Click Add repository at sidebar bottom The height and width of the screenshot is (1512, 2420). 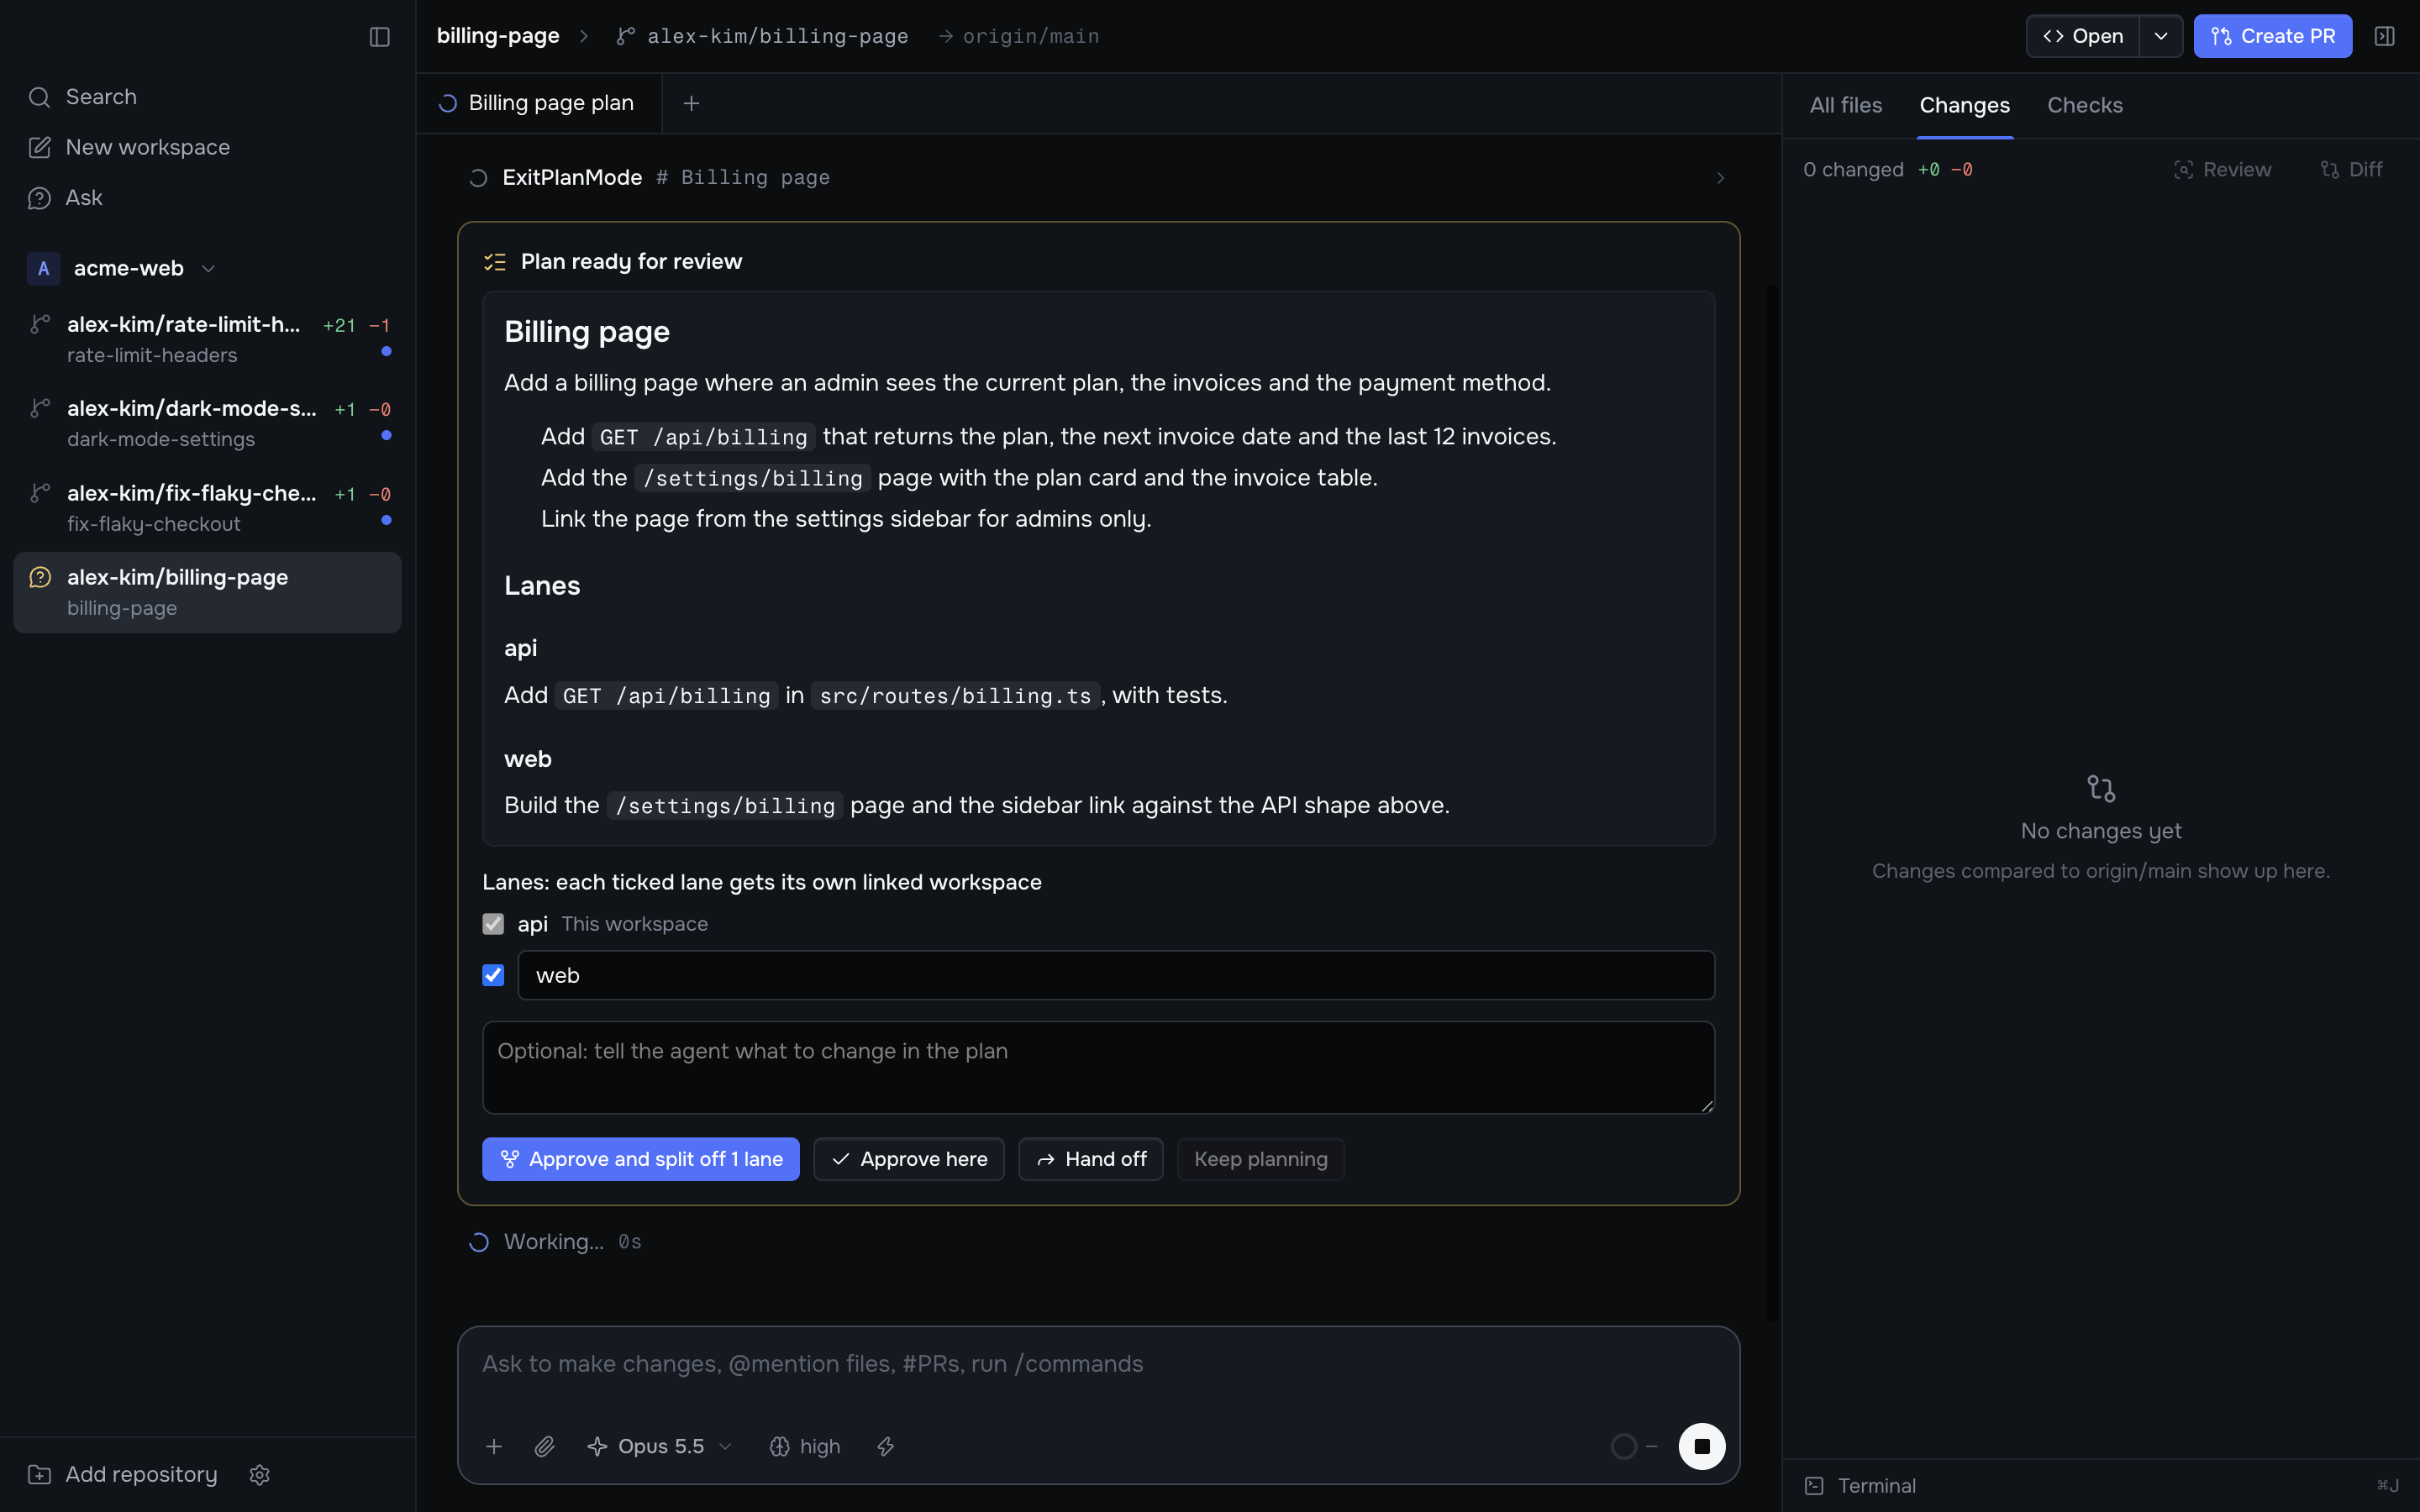click(x=122, y=1474)
